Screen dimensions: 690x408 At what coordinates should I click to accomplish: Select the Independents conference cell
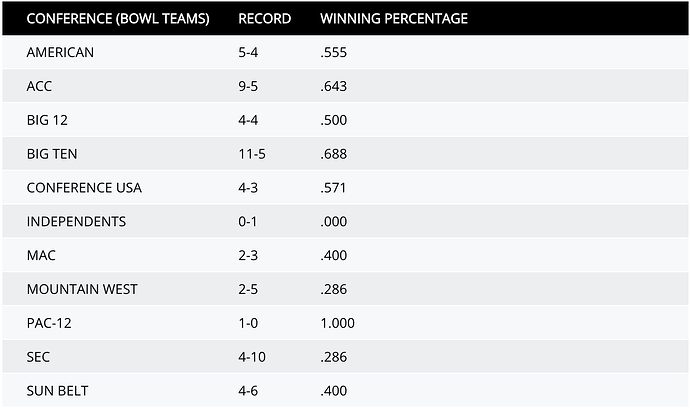tap(76, 221)
